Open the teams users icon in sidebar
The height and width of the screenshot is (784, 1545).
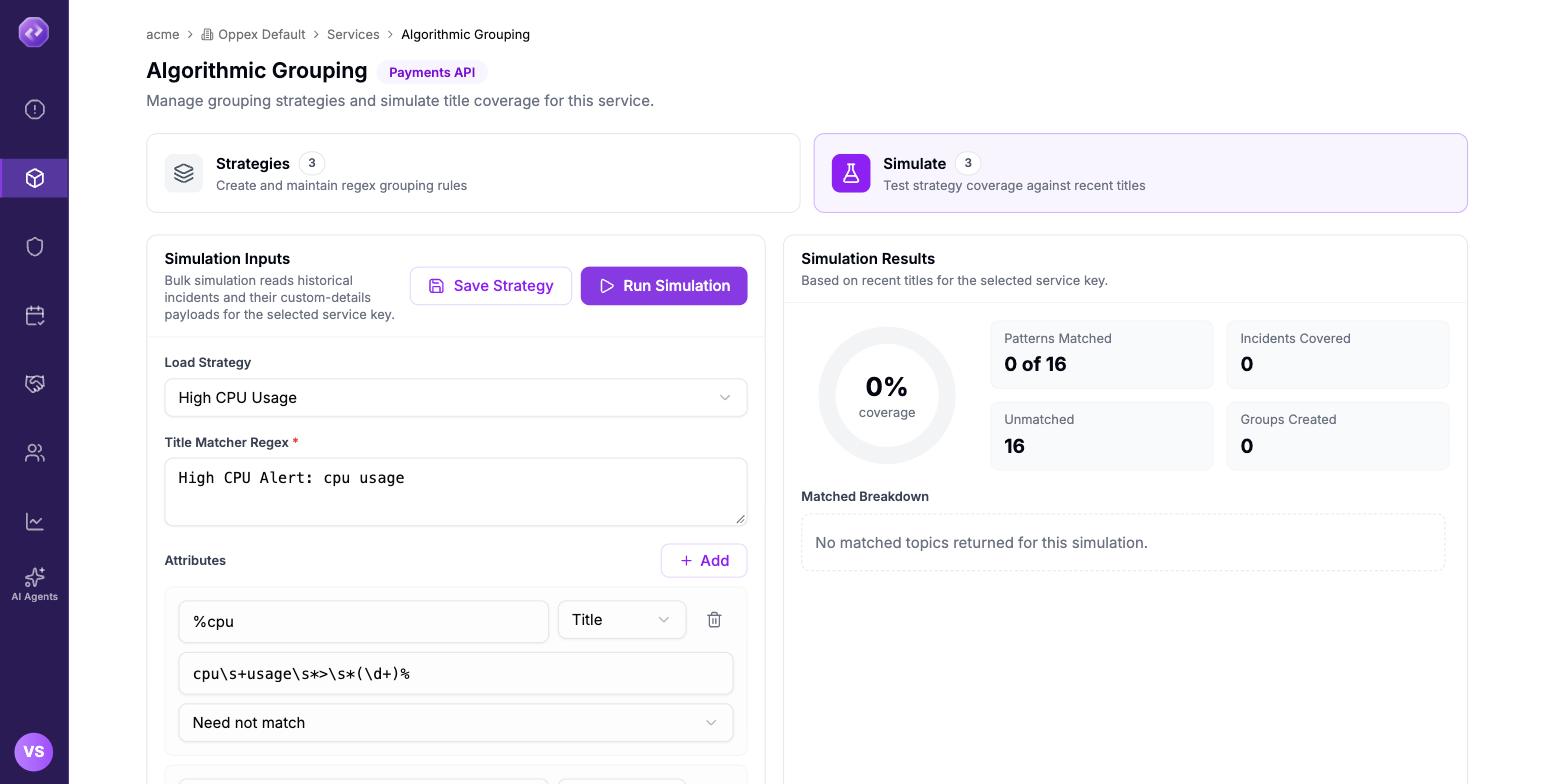tap(35, 453)
